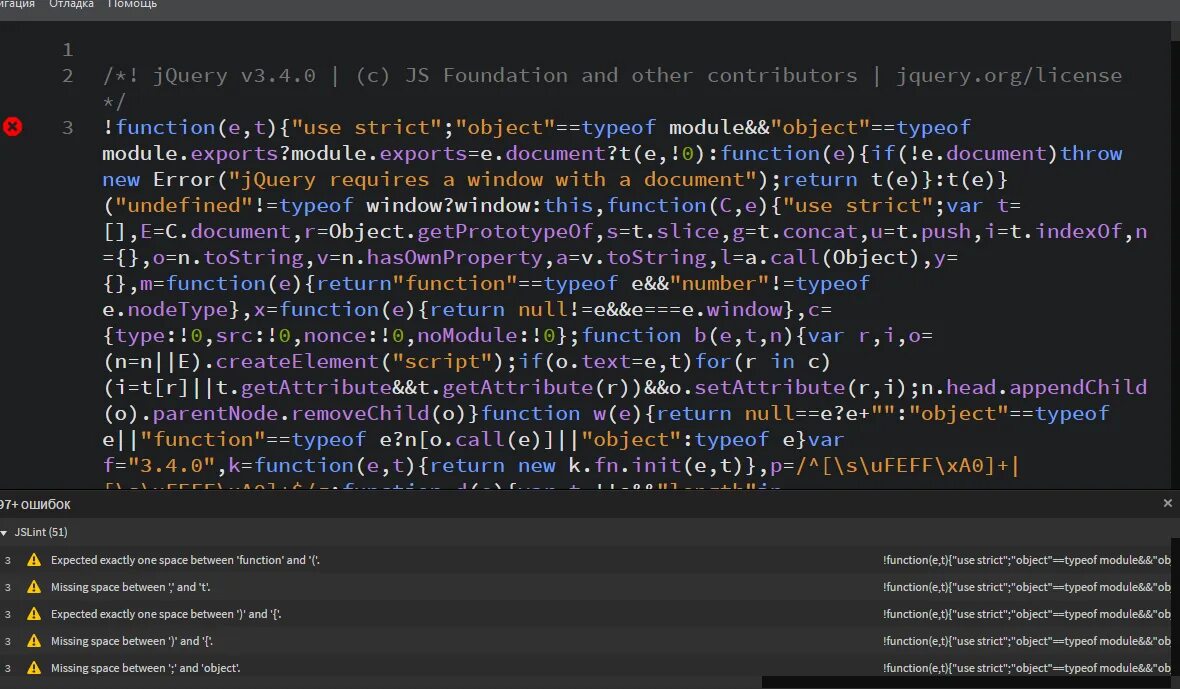Select message "Missing space between ';' and 'object'"
Viewport: 1180px width, 689px height.
coord(146,668)
